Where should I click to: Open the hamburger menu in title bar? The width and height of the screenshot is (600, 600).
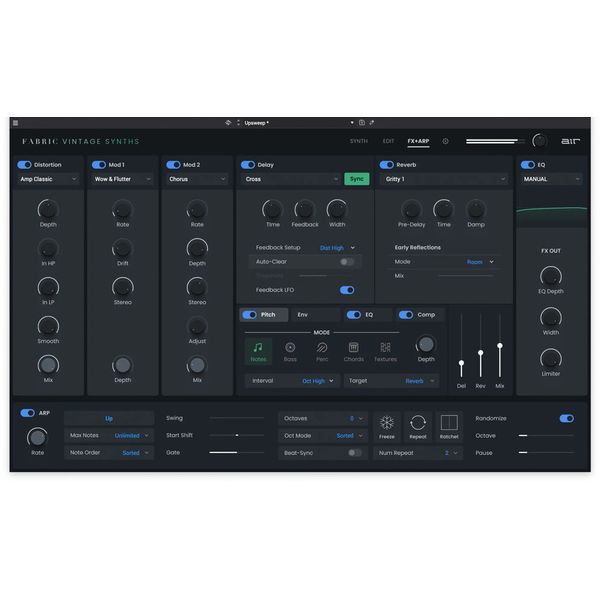coord(15,123)
